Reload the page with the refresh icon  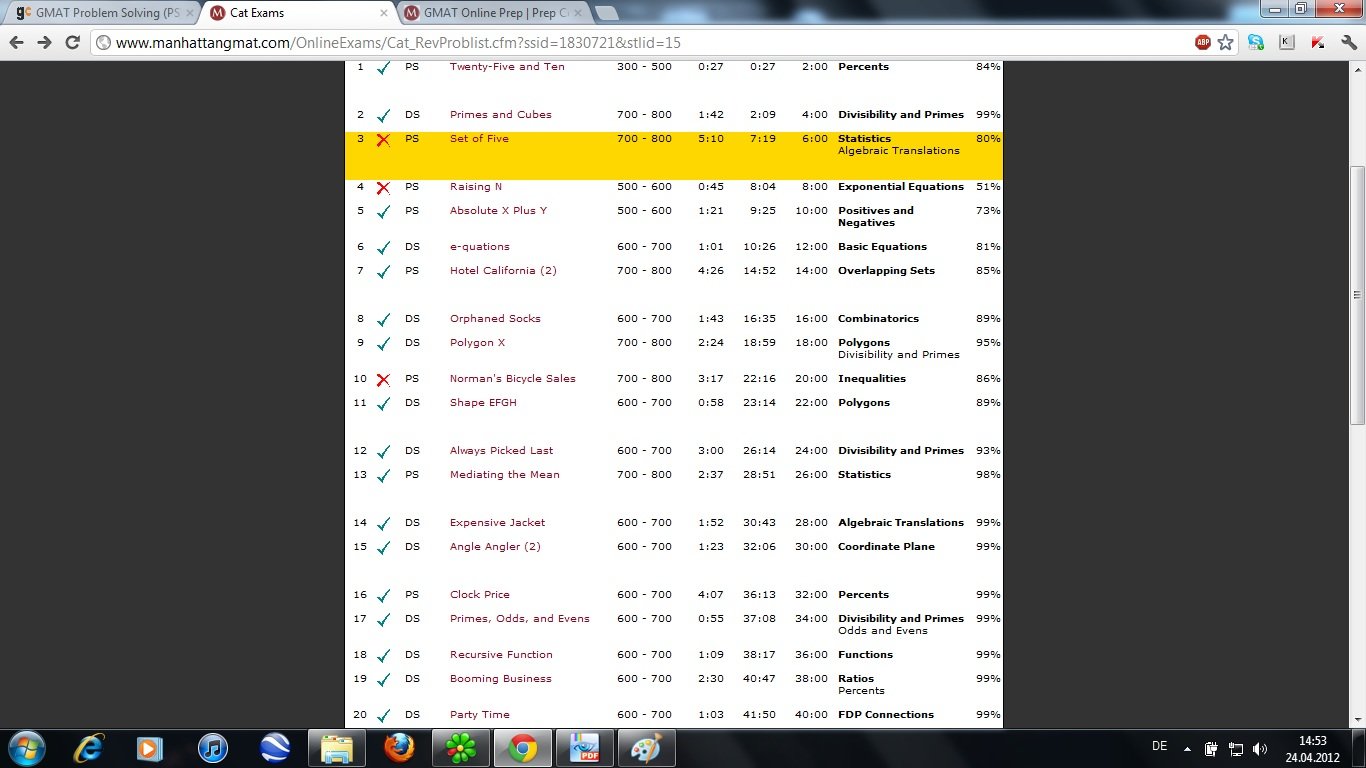point(72,42)
